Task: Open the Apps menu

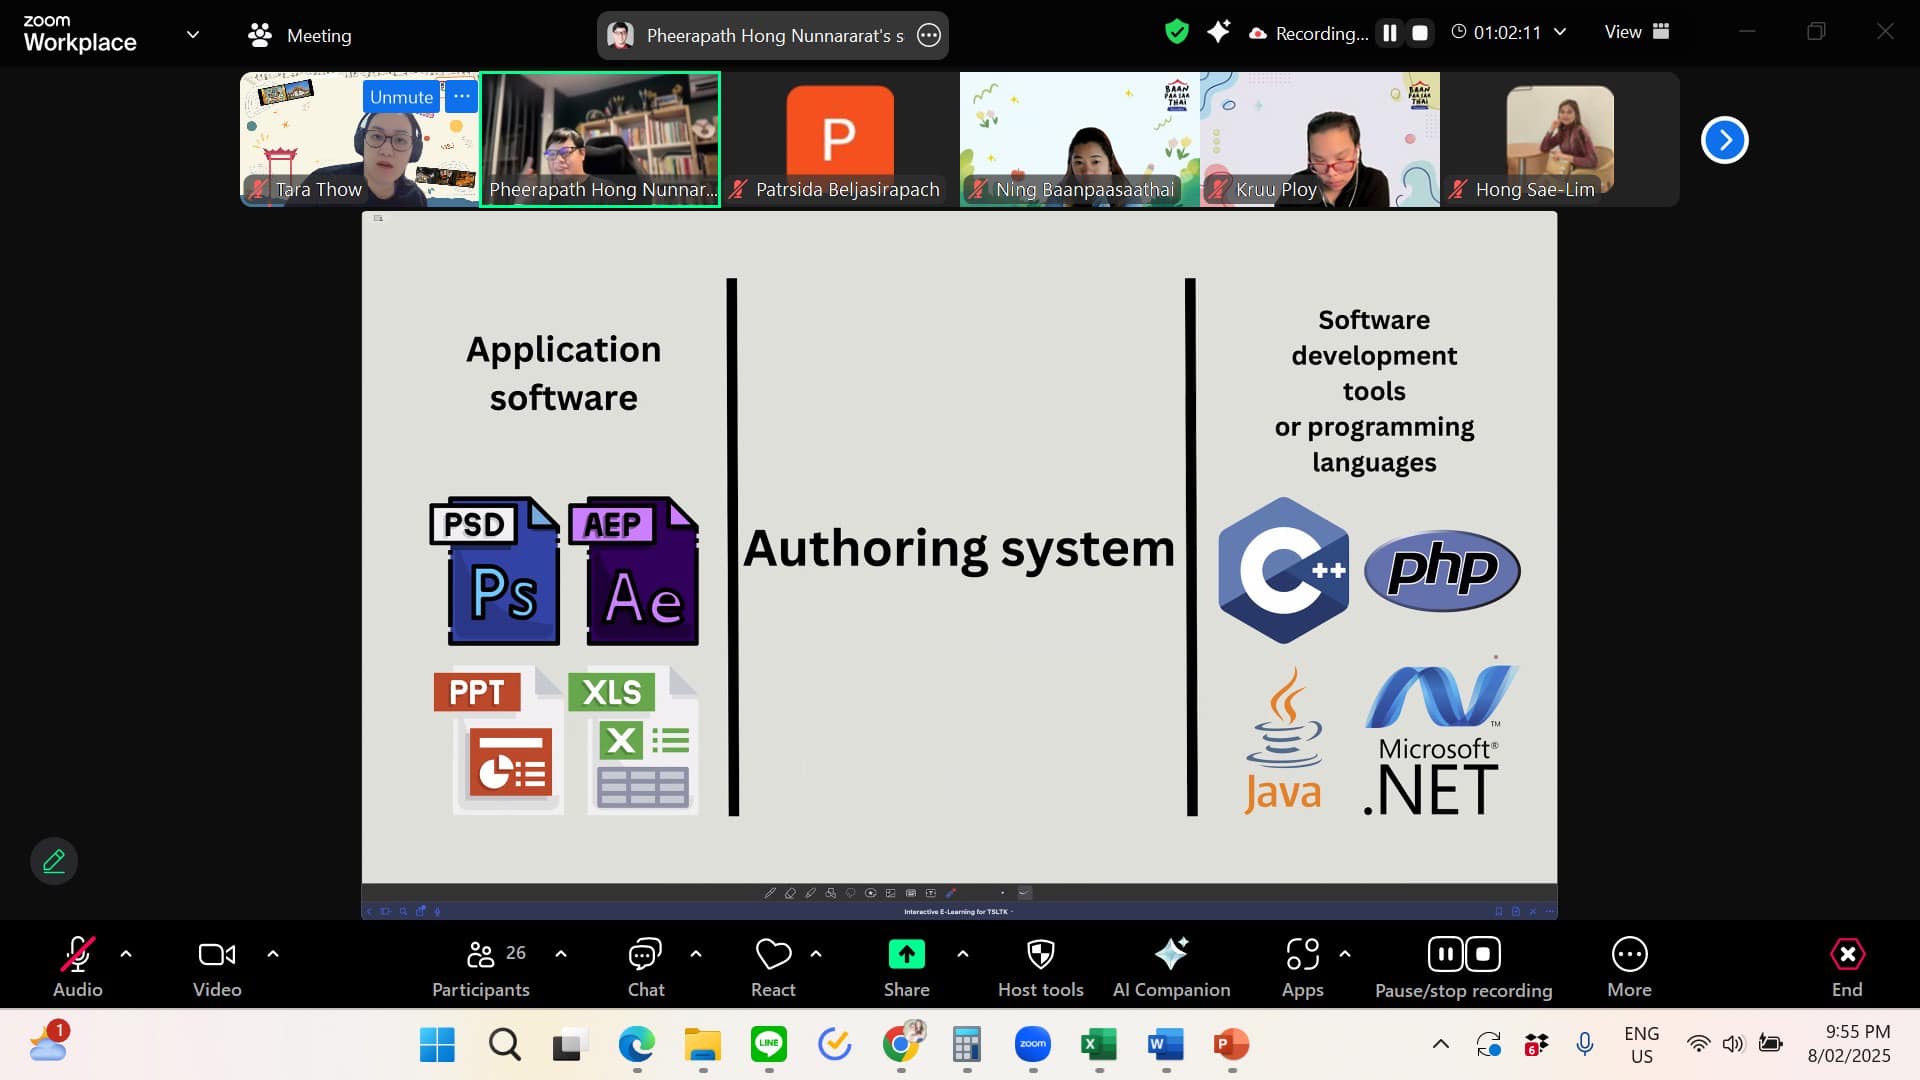Action: click(1303, 966)
